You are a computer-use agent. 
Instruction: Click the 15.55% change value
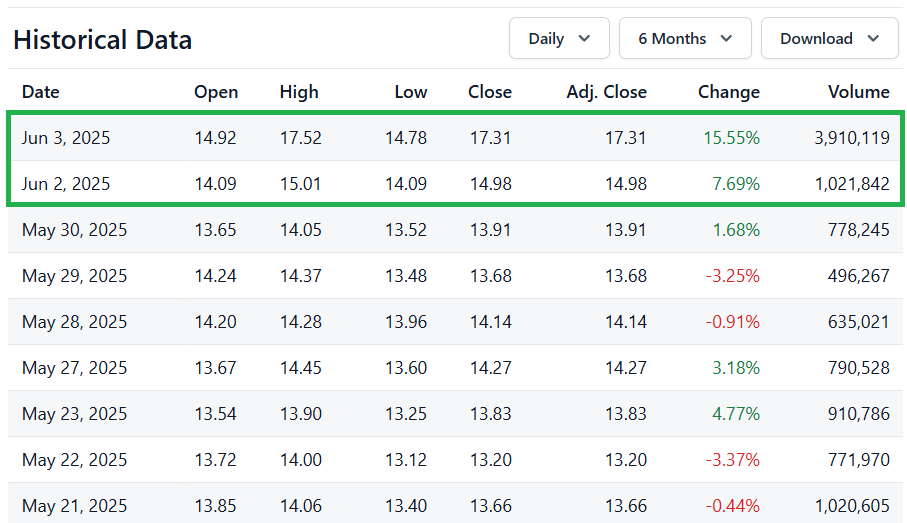point(731,138)
